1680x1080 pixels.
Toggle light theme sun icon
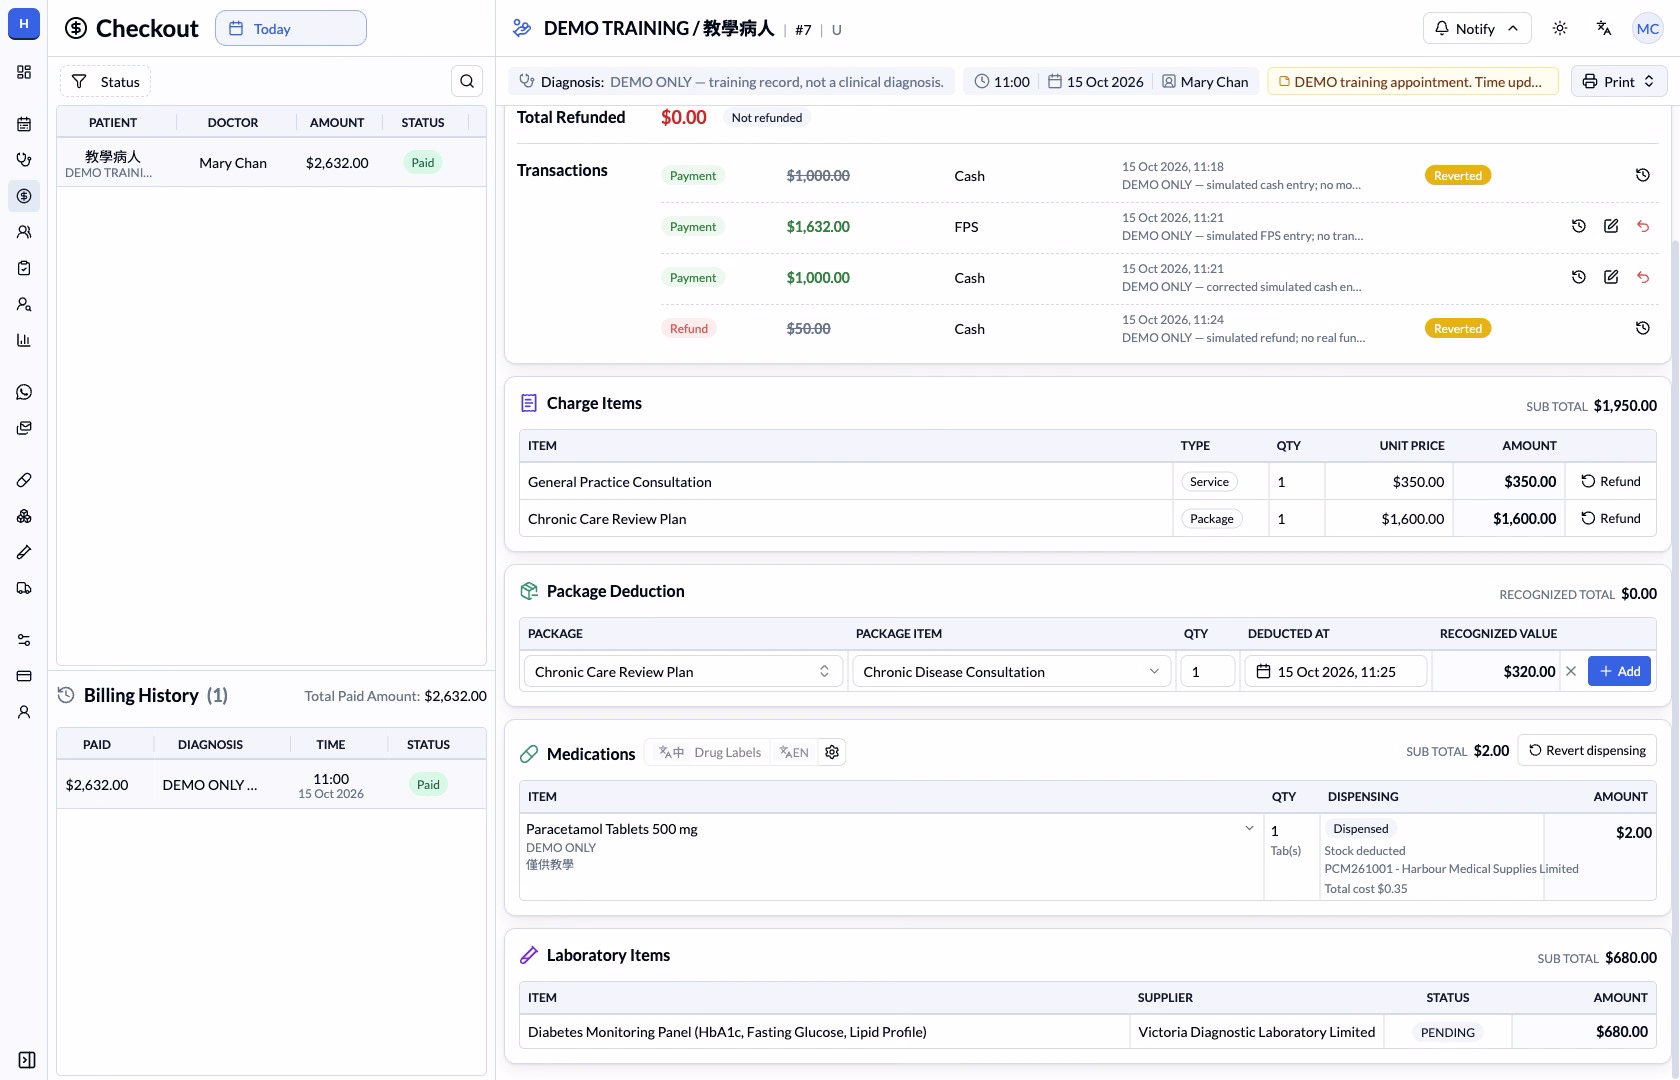click(1560, 28)
